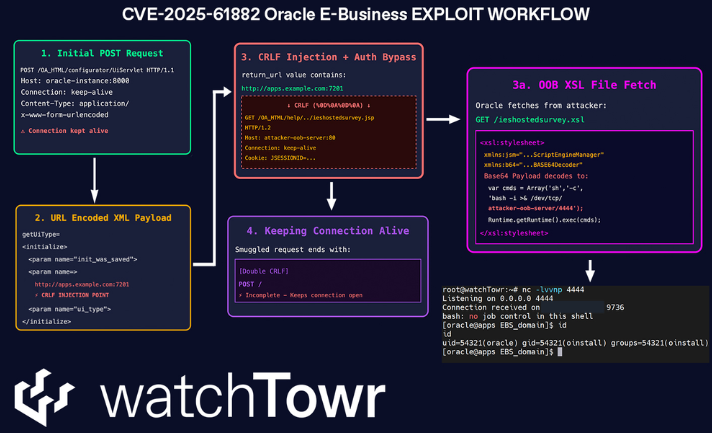Select the xmlns:b64 BASE64Decoder line
This screenshot has width=712, height=433.
(x=533, y=165)
